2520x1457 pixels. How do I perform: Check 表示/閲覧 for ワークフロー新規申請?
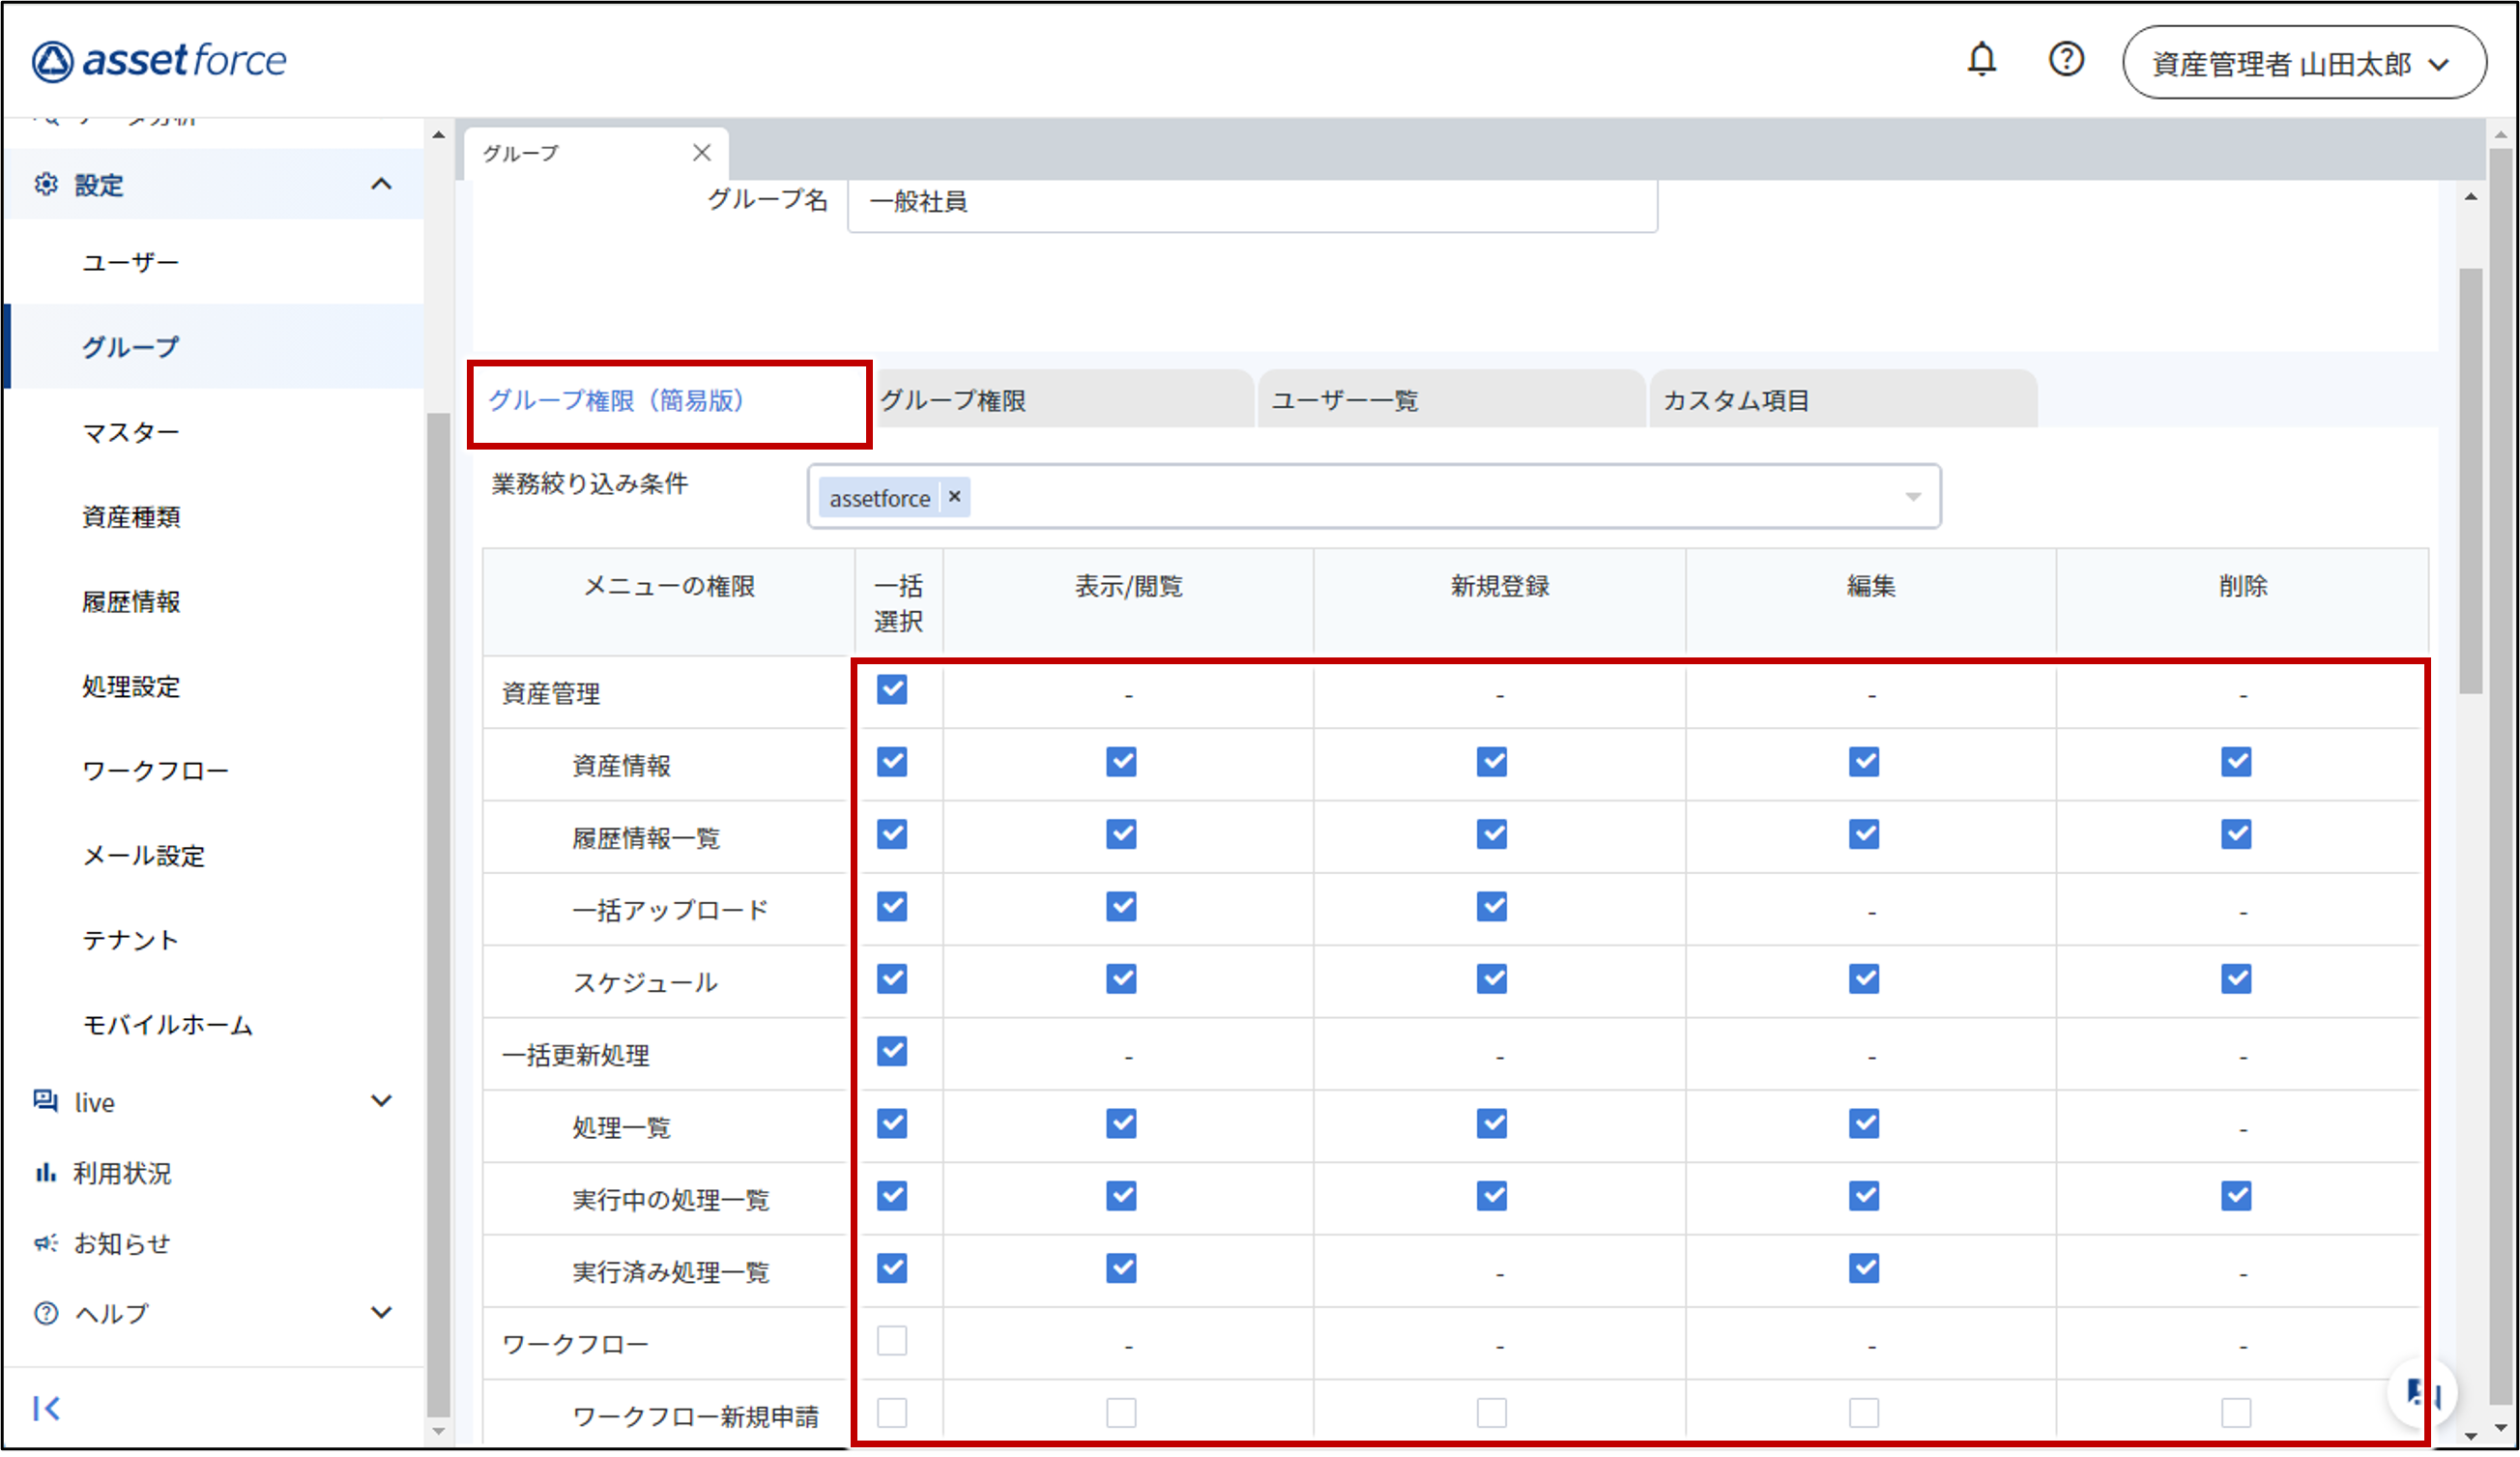click(x=1121, y=1412)
